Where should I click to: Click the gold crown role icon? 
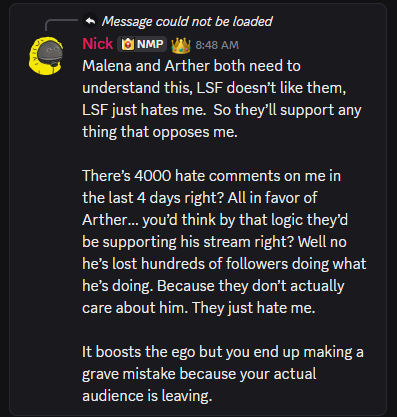pyautogui.click(x=181, y=45)
